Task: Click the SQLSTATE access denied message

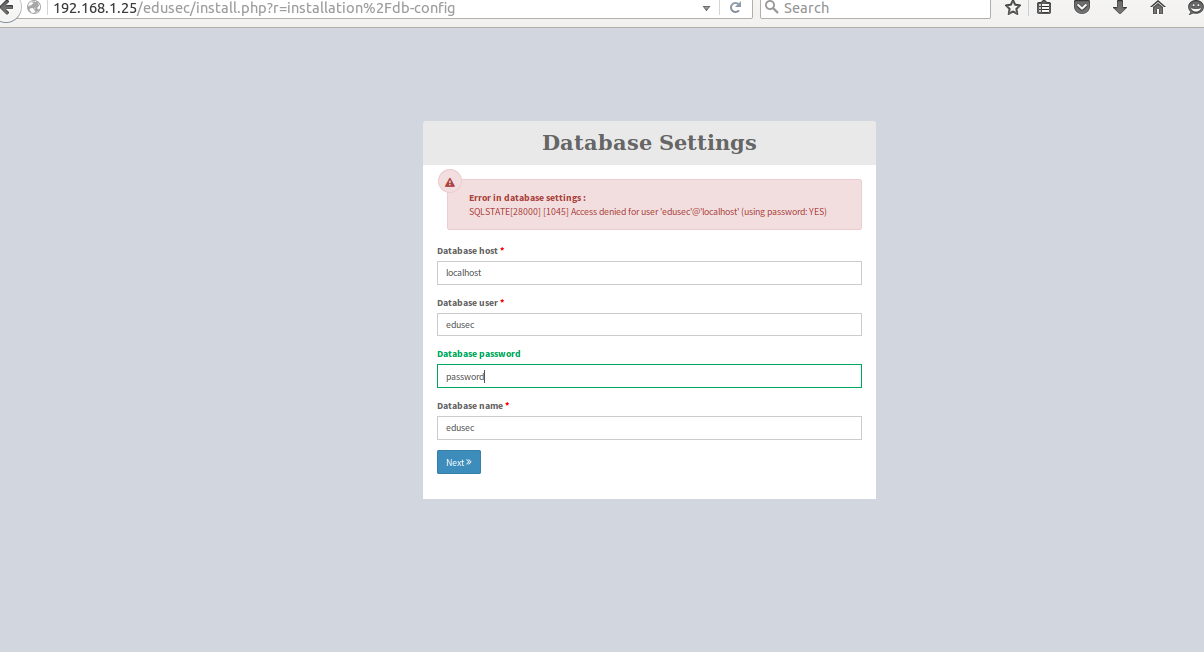Action: [648, 212]
